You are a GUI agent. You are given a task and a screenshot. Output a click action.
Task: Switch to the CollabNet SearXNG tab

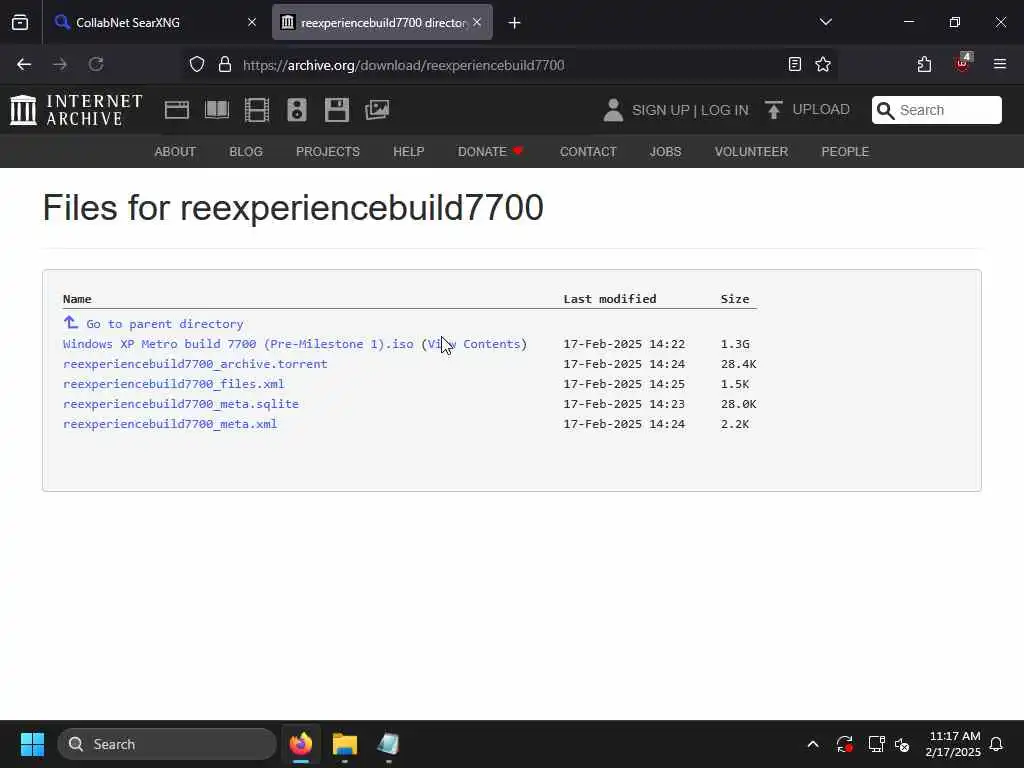[156, 22]
